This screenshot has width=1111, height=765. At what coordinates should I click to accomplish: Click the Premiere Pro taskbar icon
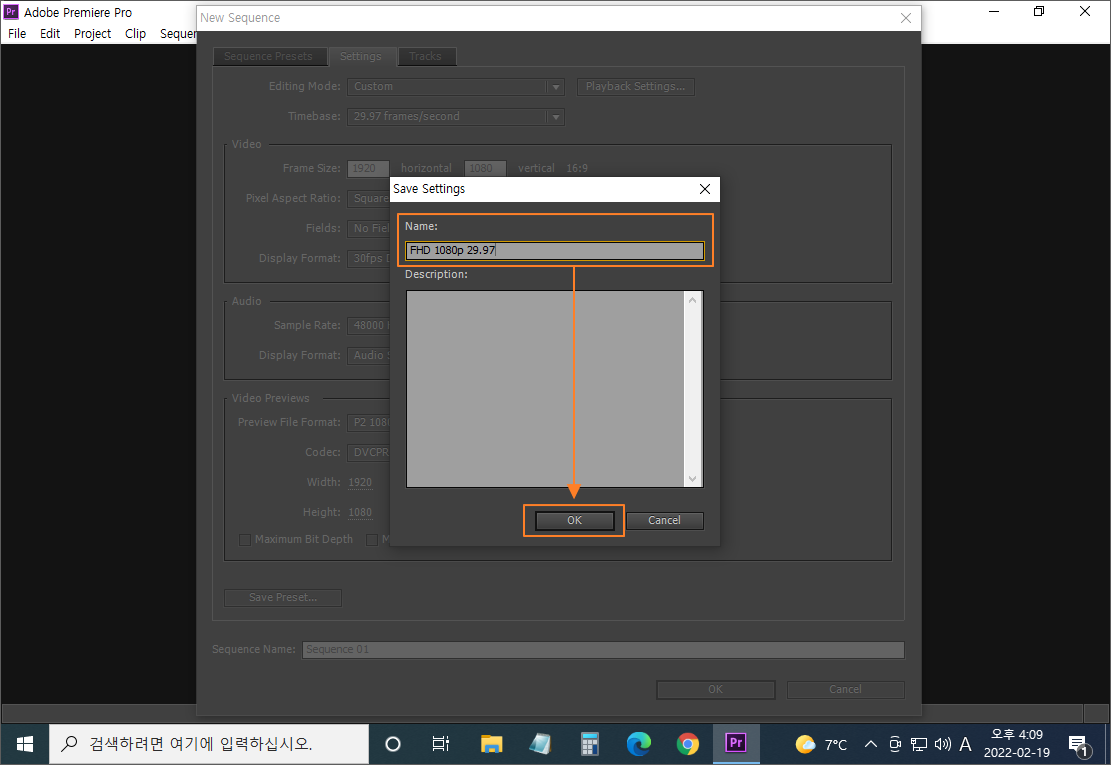click(736, 744)
